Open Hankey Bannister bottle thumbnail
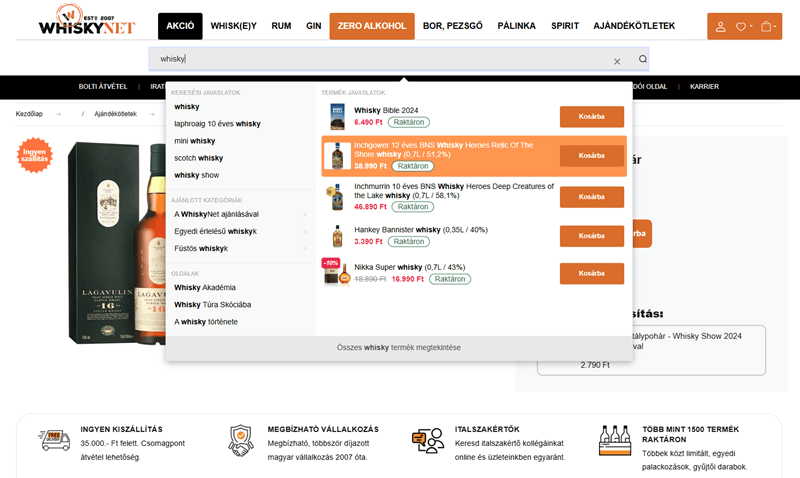 [x=337, y=236]
